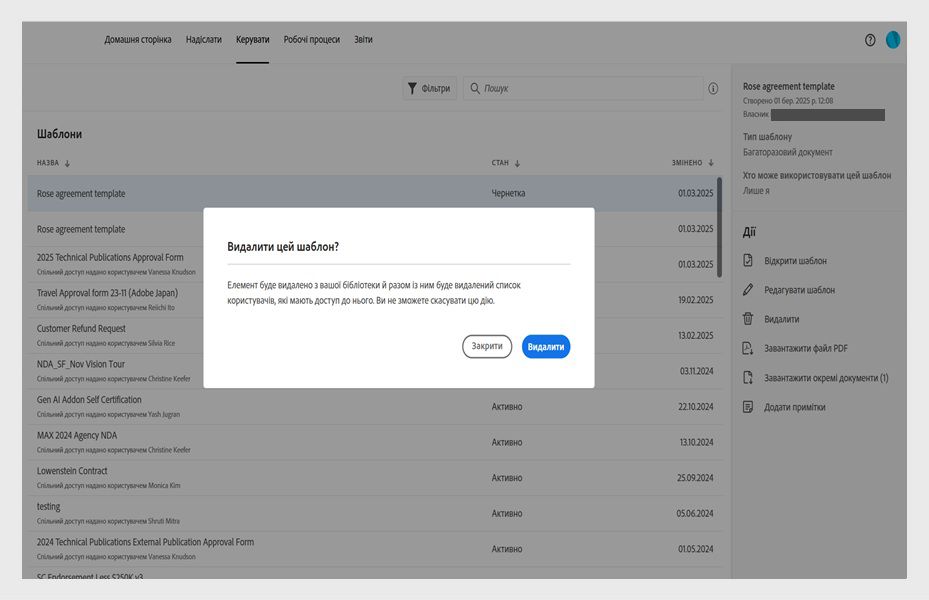Open the help question mark icon
This screenshot has height=600, width=929.
[x=870, y=40]
